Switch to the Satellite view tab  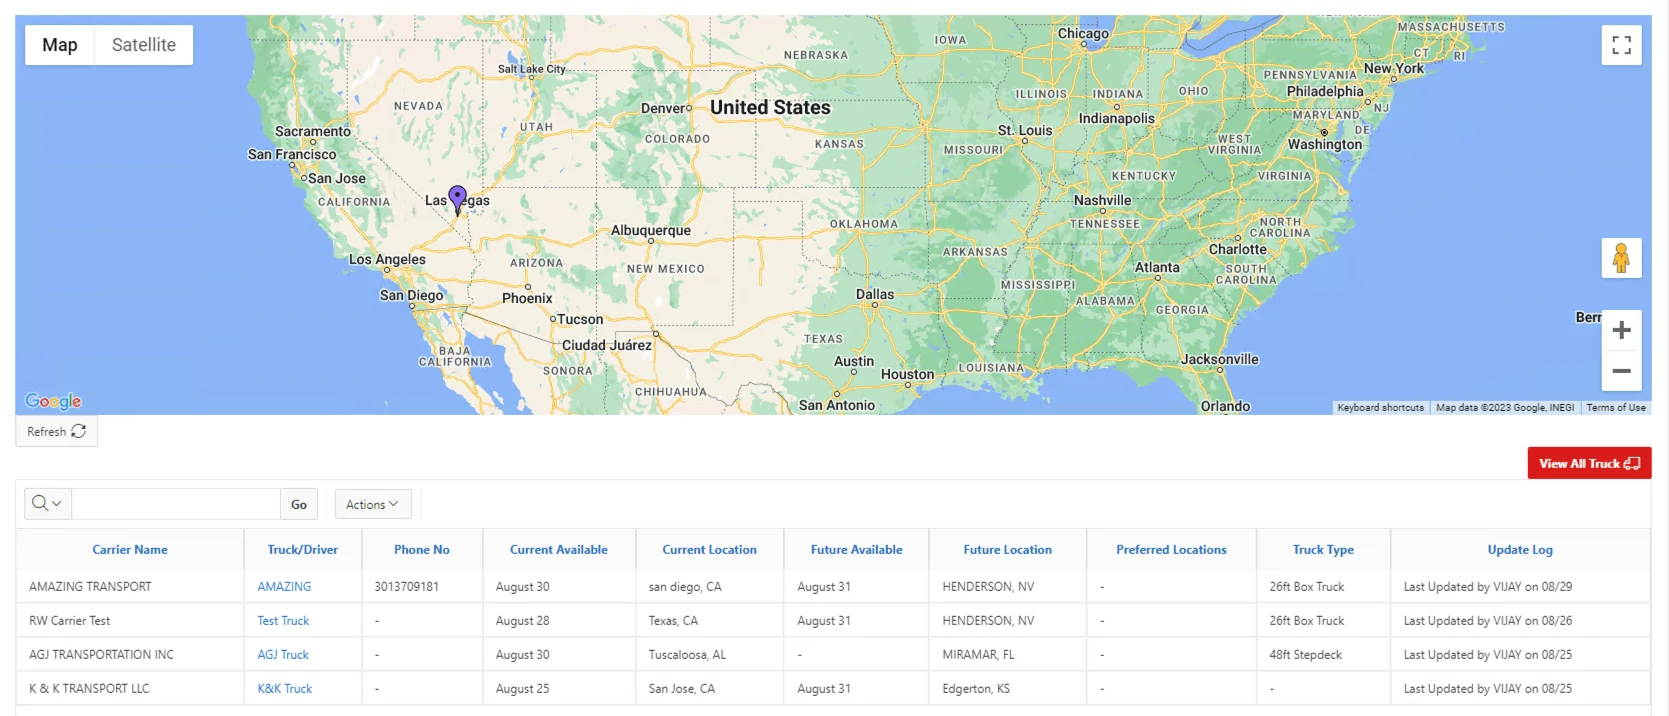144,45
